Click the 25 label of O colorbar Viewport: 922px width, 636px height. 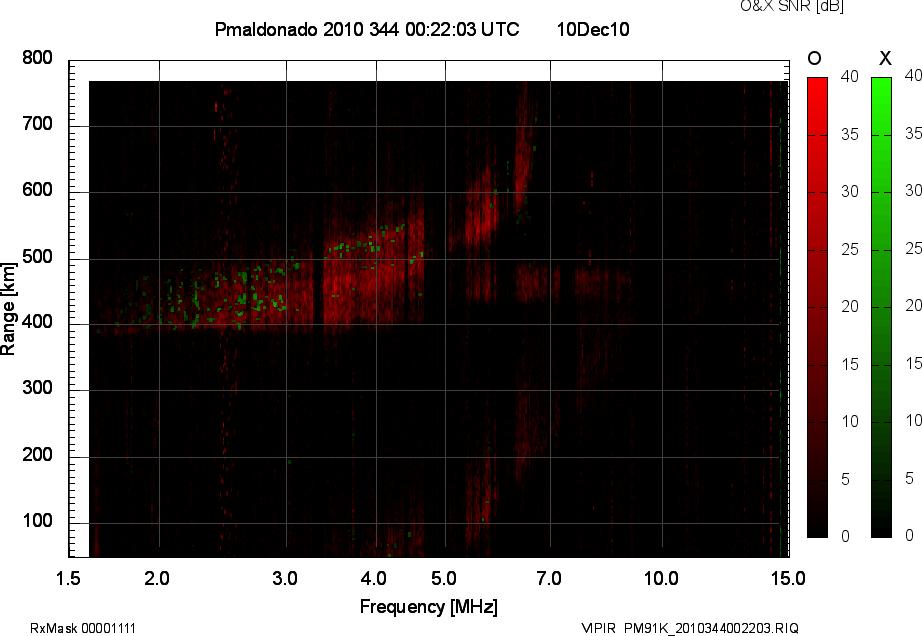point(850,249)
